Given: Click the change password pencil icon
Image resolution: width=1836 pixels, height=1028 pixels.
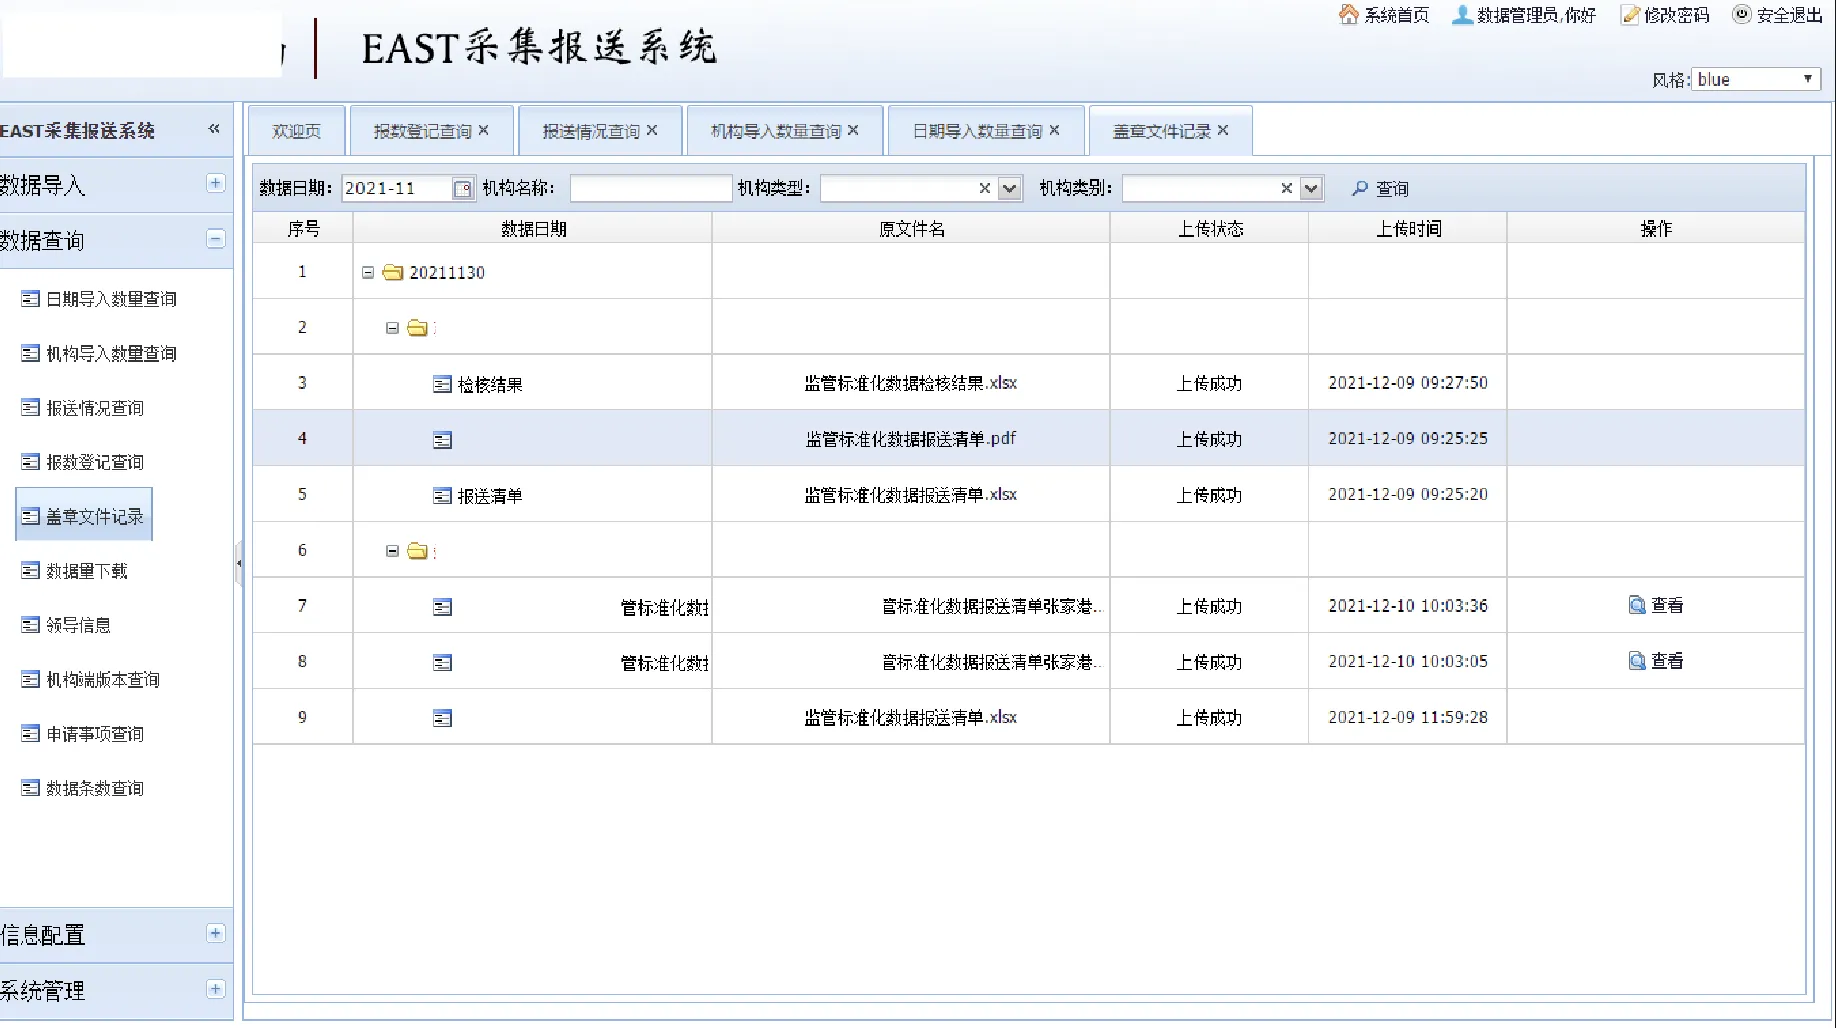Looking at the screenshot, I should tap(1630, 15).
